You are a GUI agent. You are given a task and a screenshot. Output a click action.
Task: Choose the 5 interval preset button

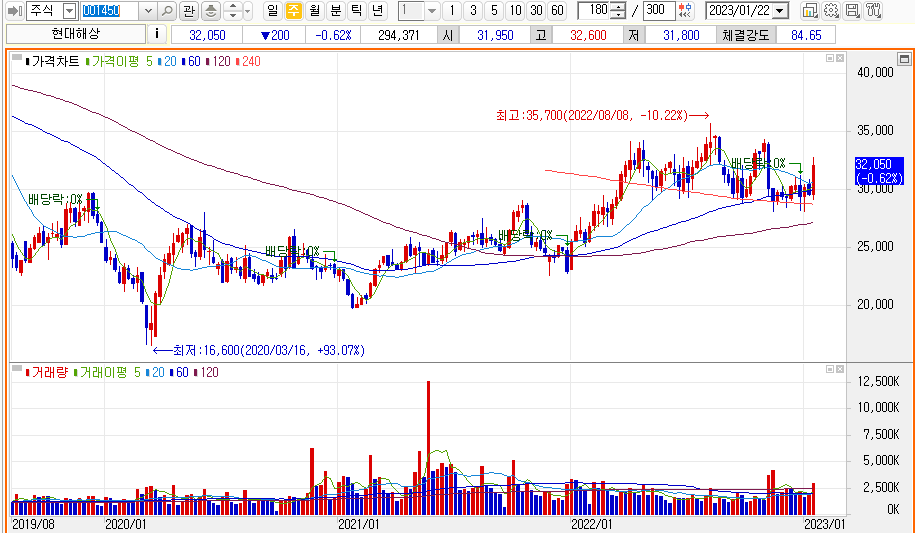494,11
